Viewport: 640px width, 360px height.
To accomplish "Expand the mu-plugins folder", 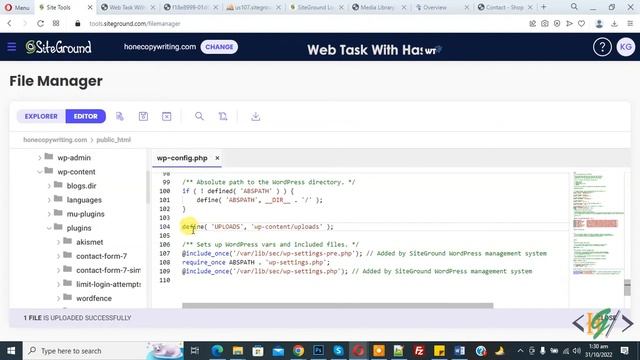I will tap(49, 214).
